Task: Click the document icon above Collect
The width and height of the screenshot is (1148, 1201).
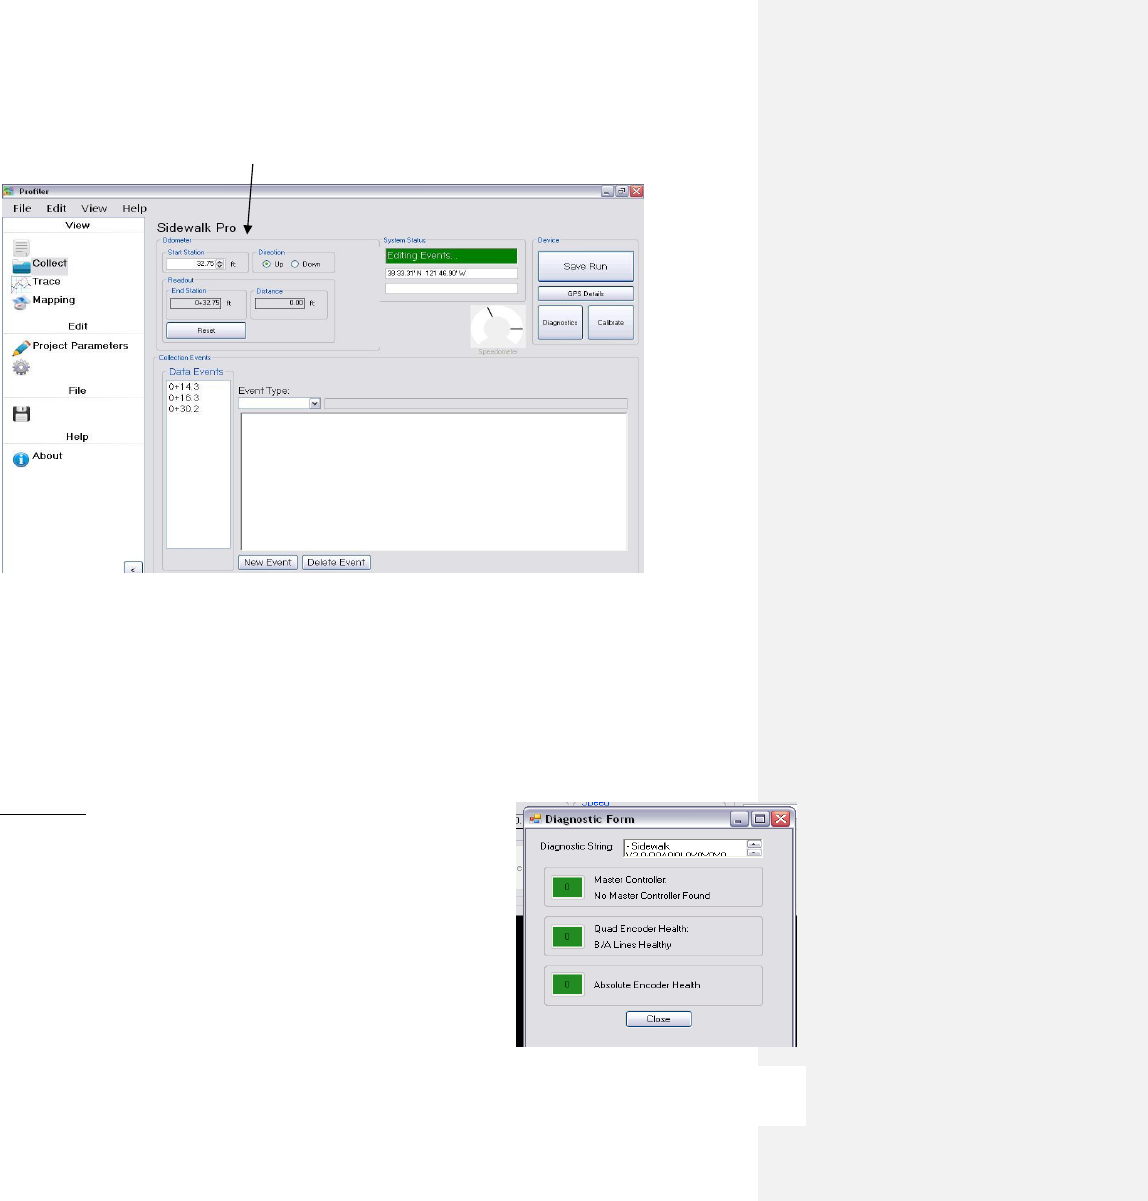Action: point(21,248)
